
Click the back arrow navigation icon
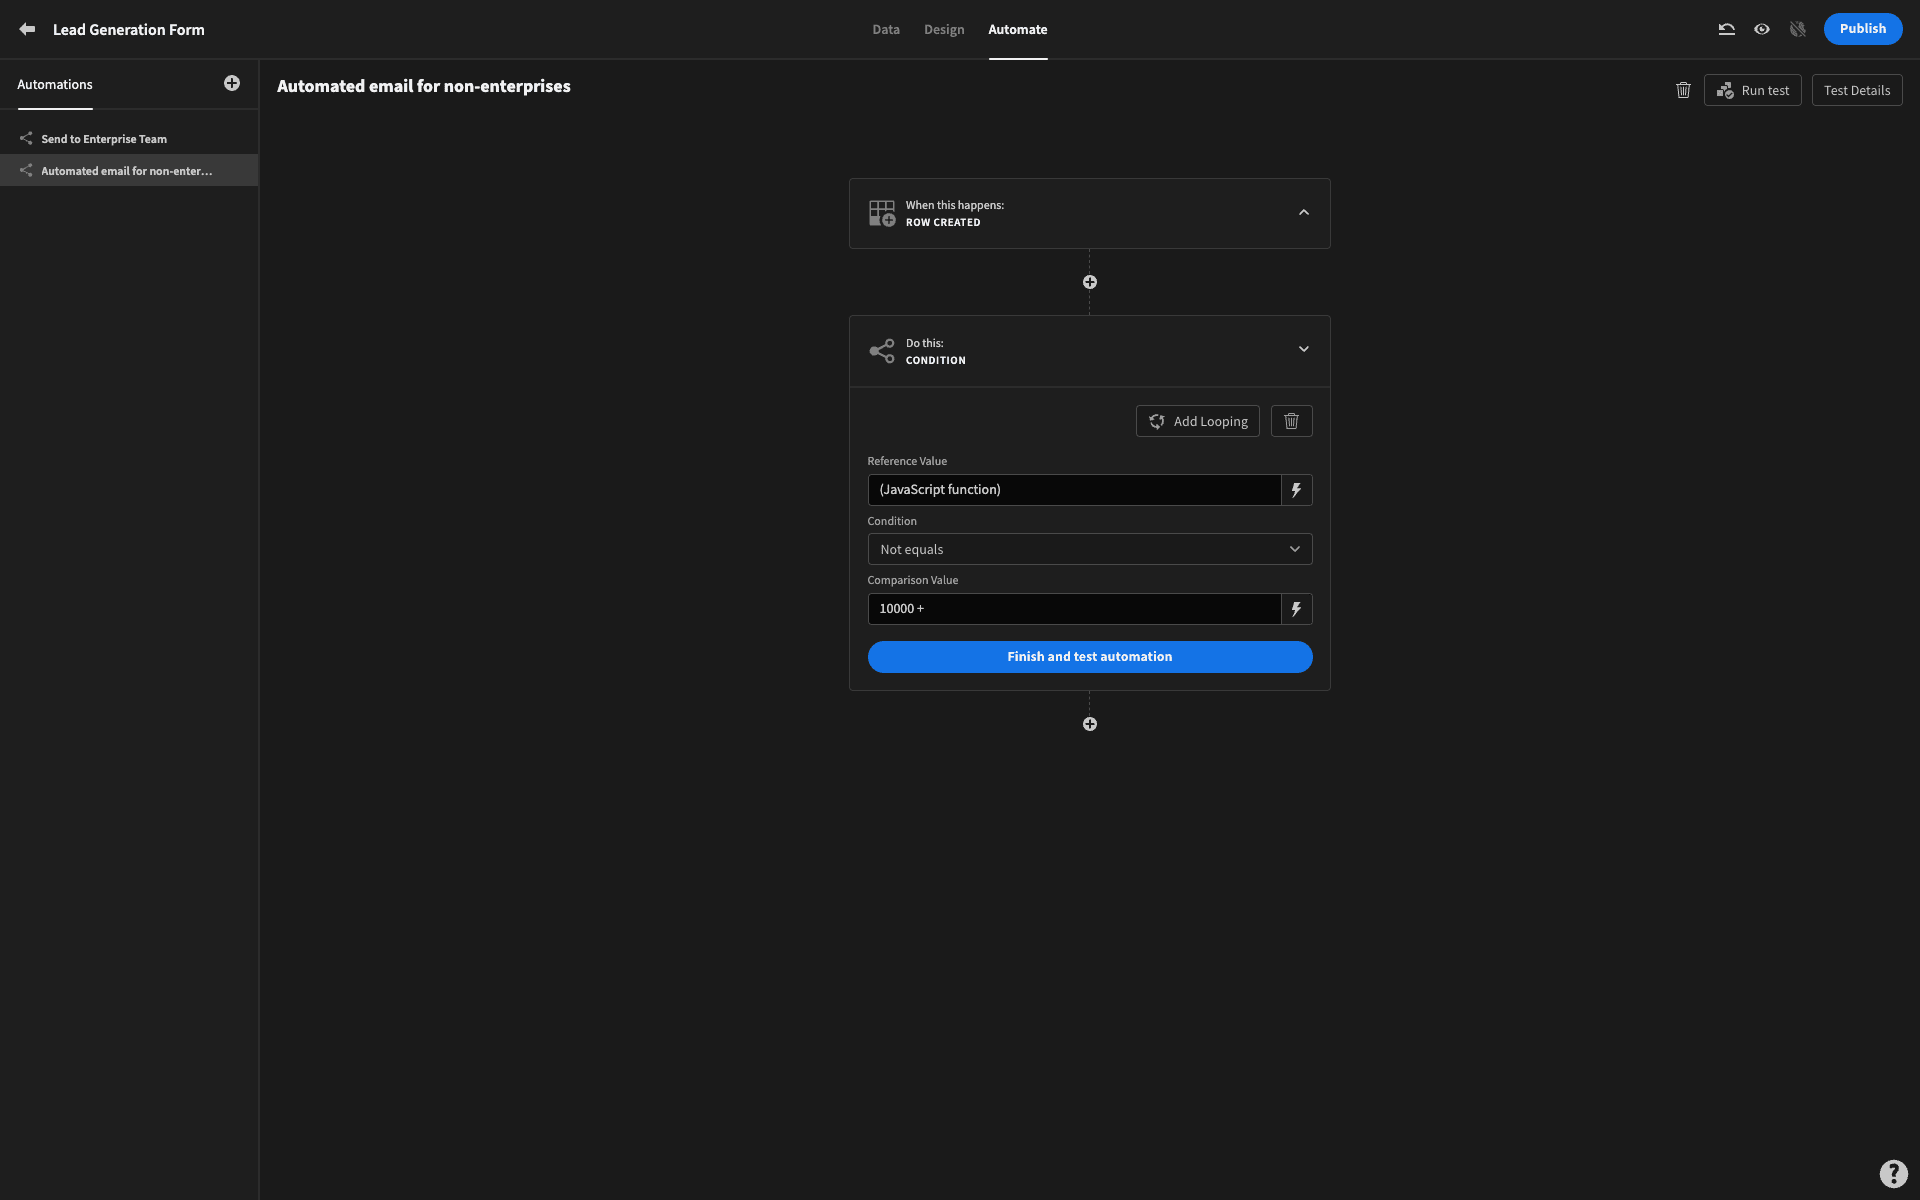(26, 29)
